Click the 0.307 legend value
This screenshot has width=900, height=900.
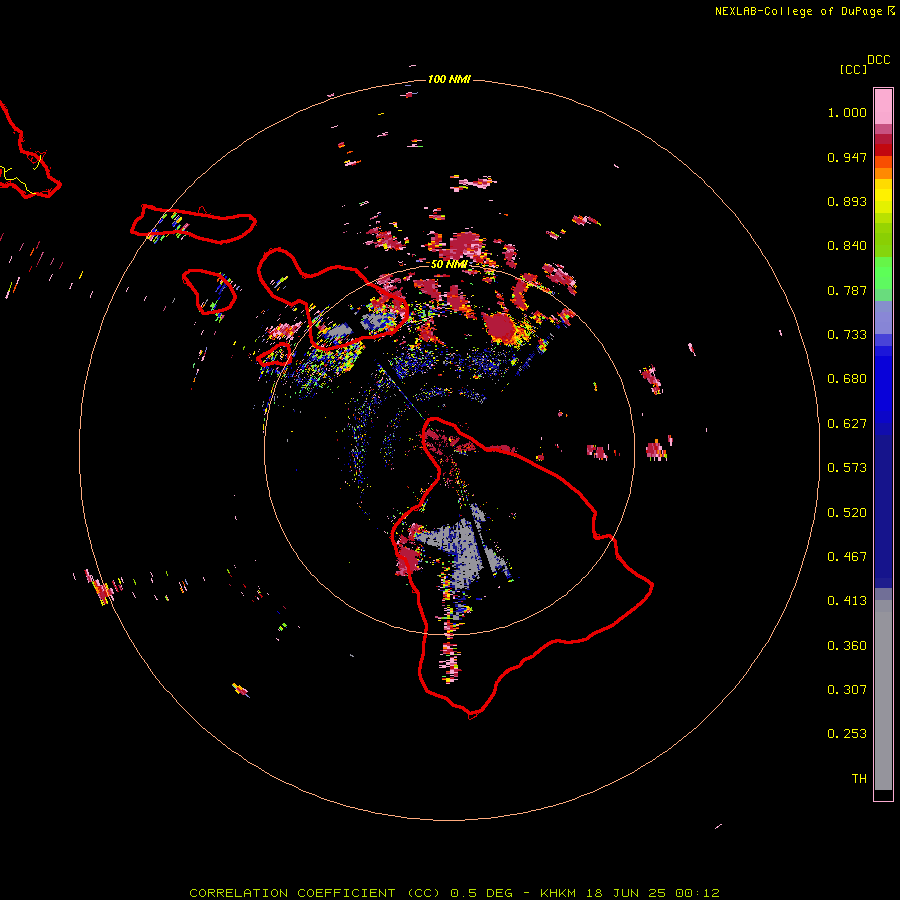(847, 690)
